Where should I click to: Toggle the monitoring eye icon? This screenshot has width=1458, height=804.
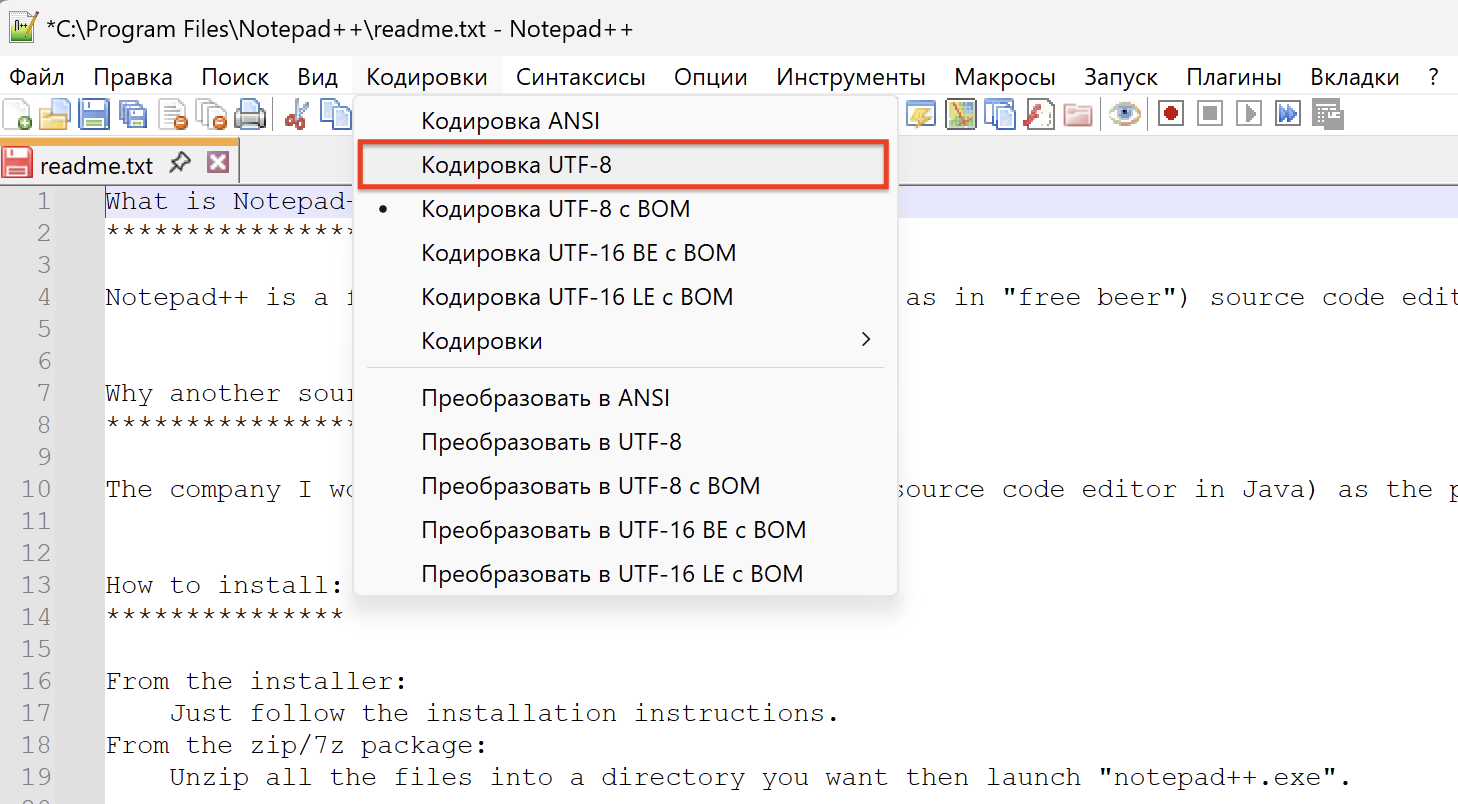[1126, 114]
